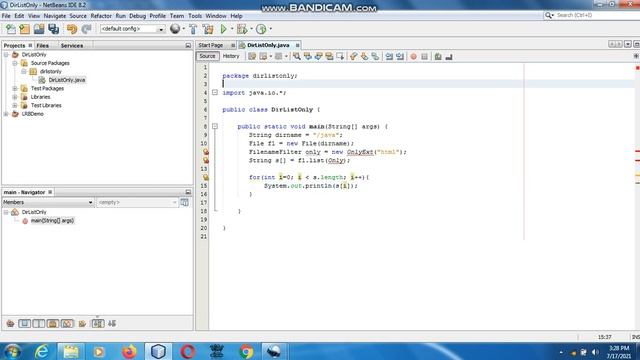Click the warning hint marker on line 14
The width and height of the screenshot is (640, 360).
pyautogui.click(x=206, y=177)
